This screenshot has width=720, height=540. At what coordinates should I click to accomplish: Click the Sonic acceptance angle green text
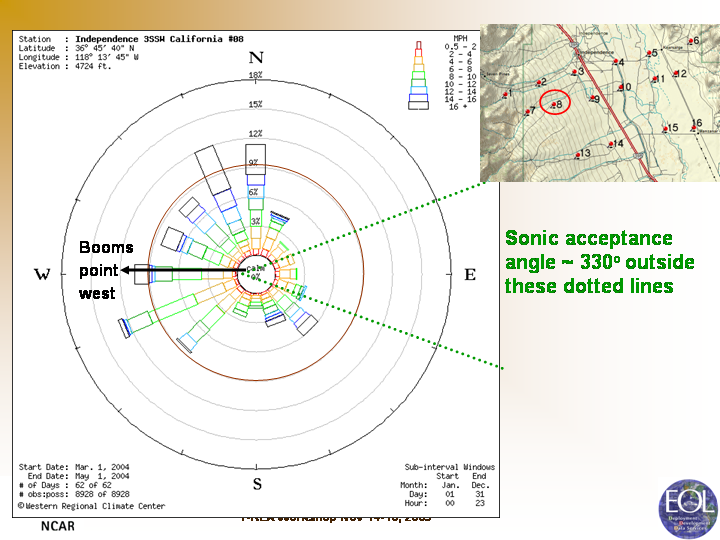[x=589, y=261]
